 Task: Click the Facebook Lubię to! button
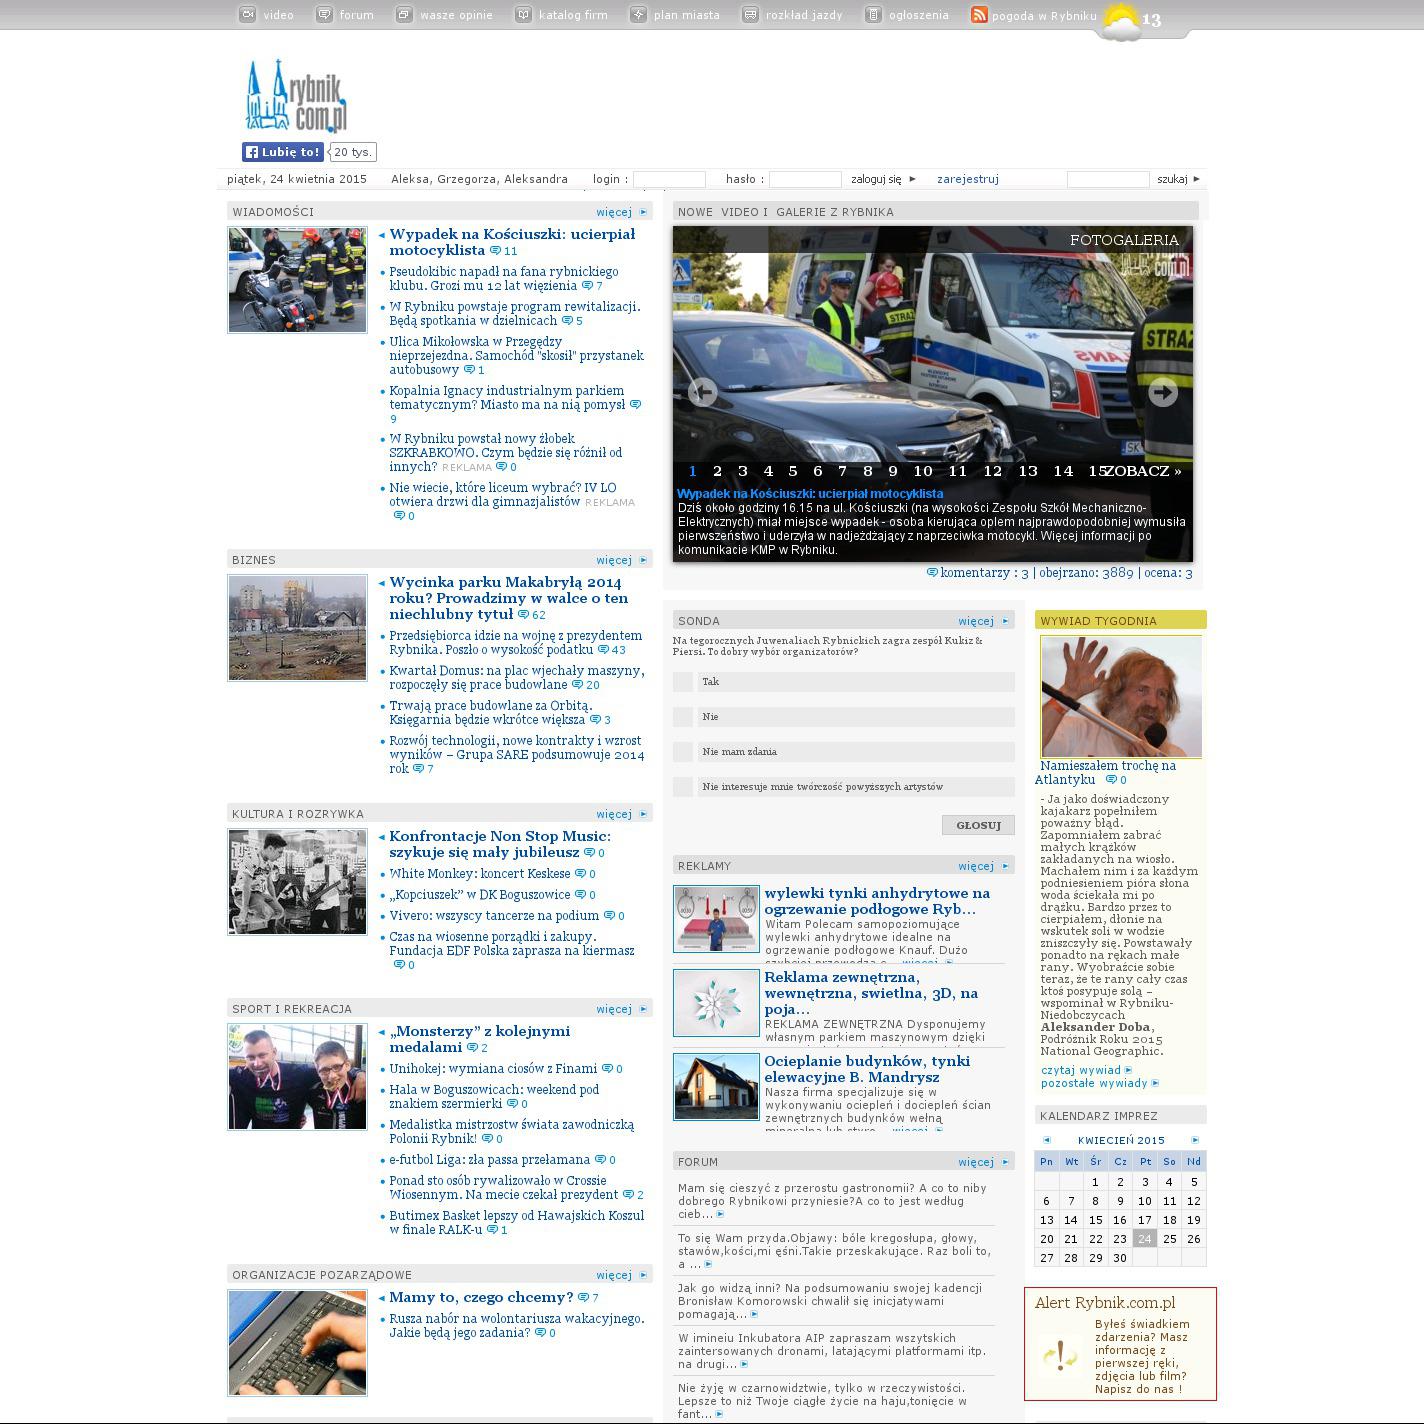(x=283, y=152)
